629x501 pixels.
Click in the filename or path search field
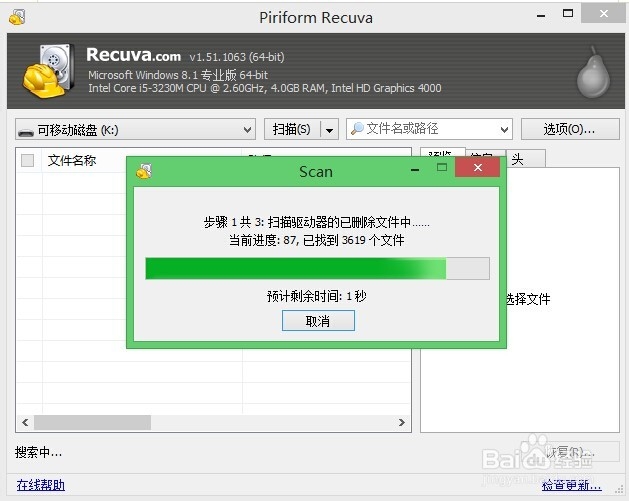[x=429, y=129]
